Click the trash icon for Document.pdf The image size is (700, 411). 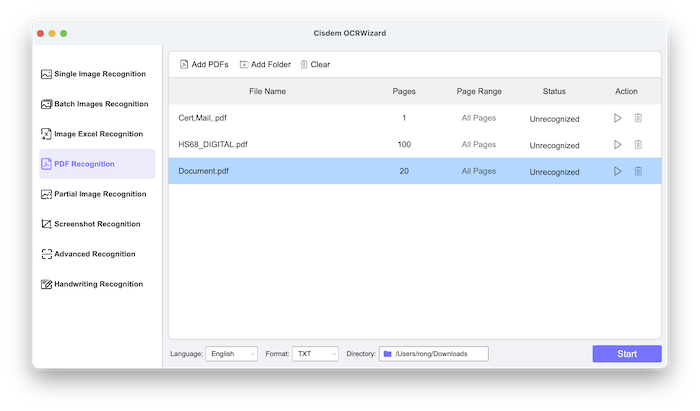pos(638,171)
